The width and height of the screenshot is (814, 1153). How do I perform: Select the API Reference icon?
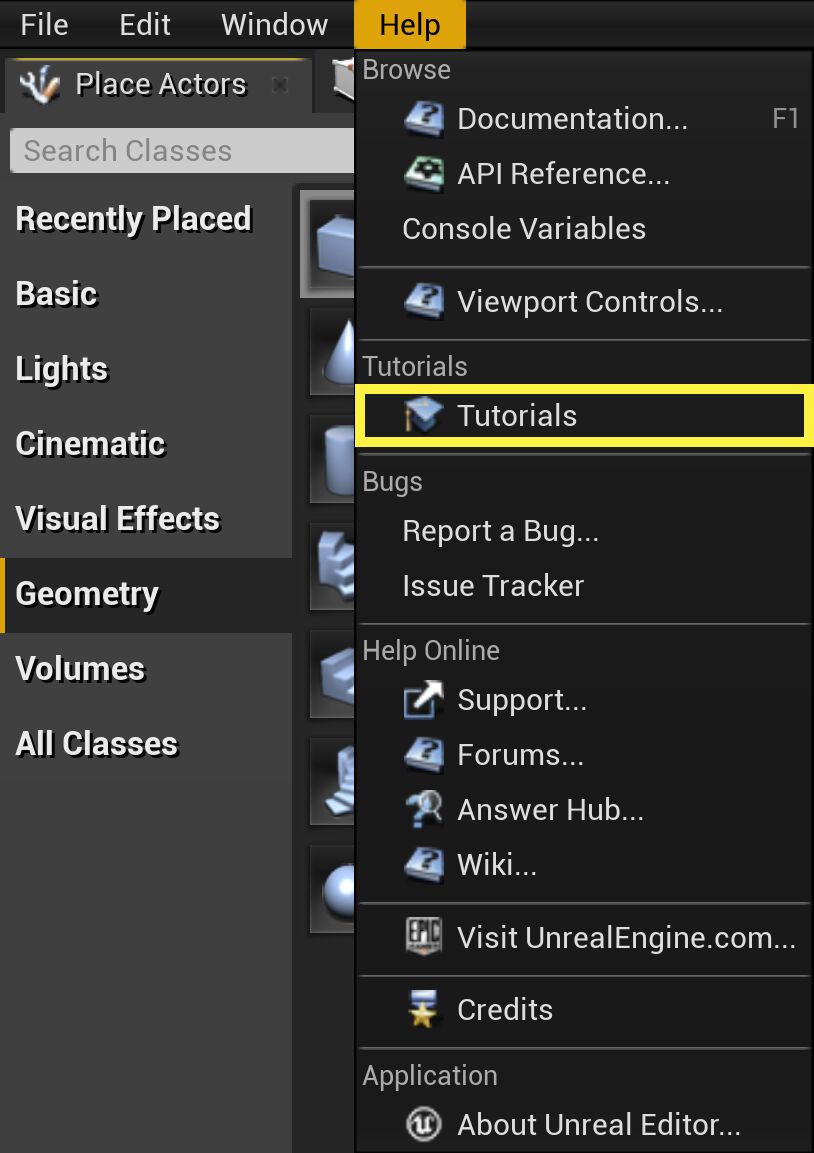pos(424,173)
